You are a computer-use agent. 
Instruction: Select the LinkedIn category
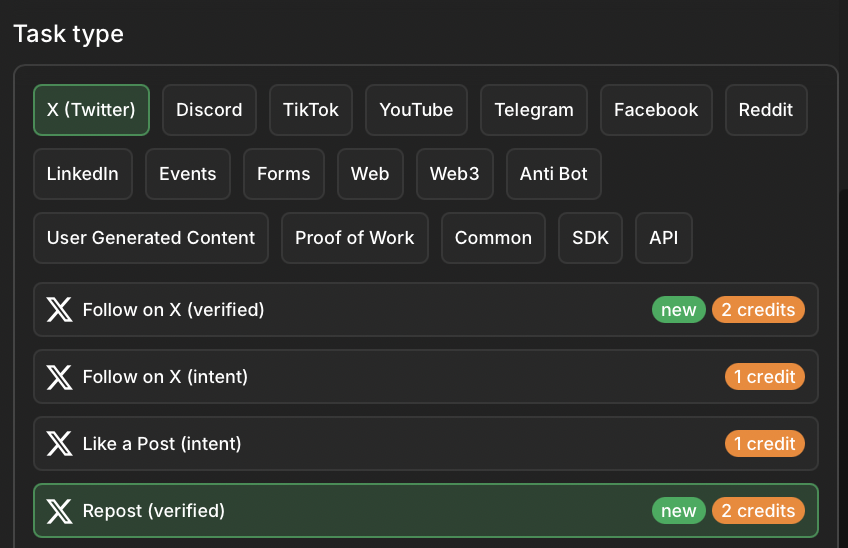(x=83, y=174)
